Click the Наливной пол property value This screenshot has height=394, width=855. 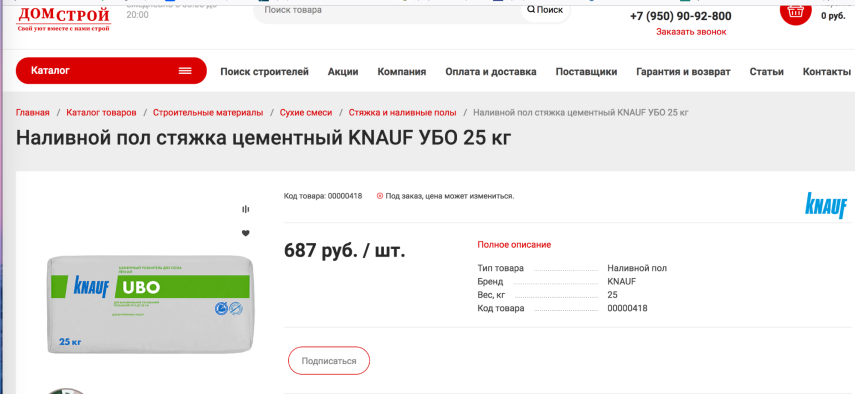[637, 268]
